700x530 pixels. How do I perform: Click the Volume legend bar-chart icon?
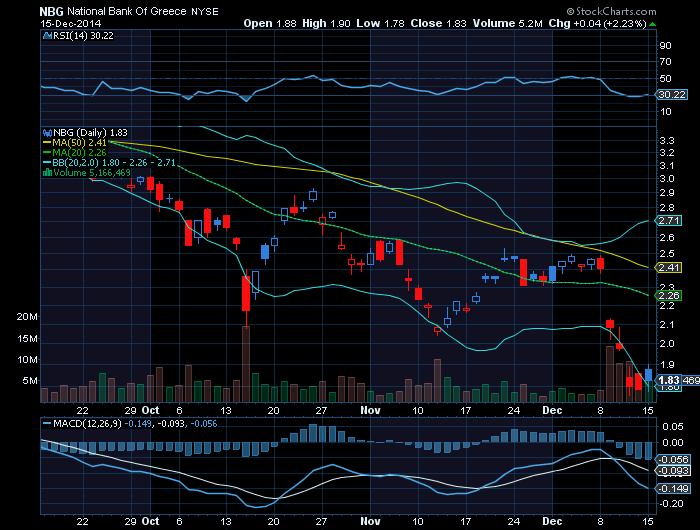[x=47, y=172]
